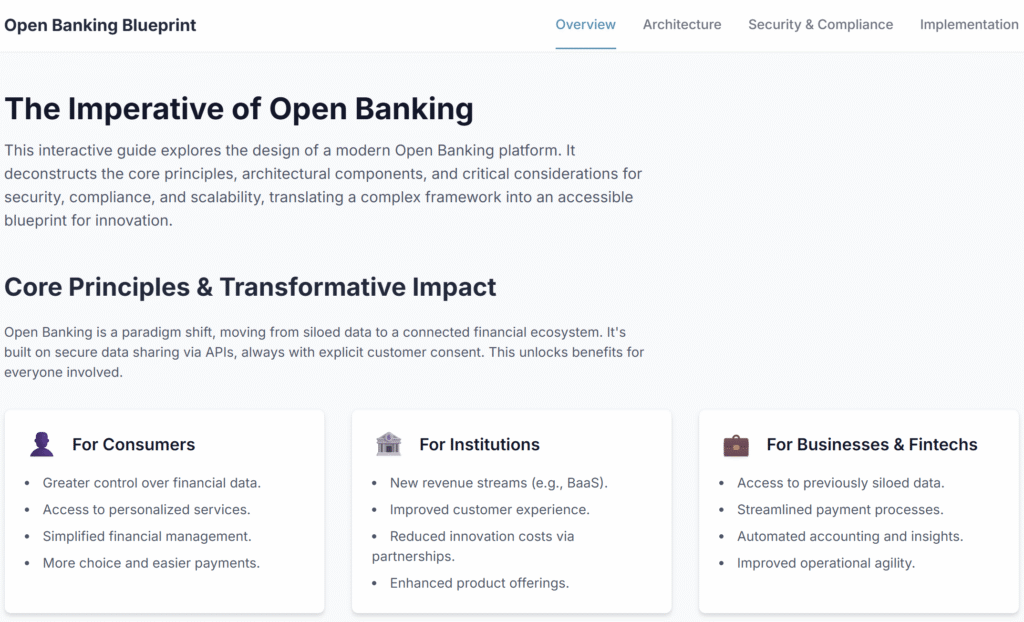1024x622 pixels.
Task: Click the consumer person icon
Action: (42, 444)
